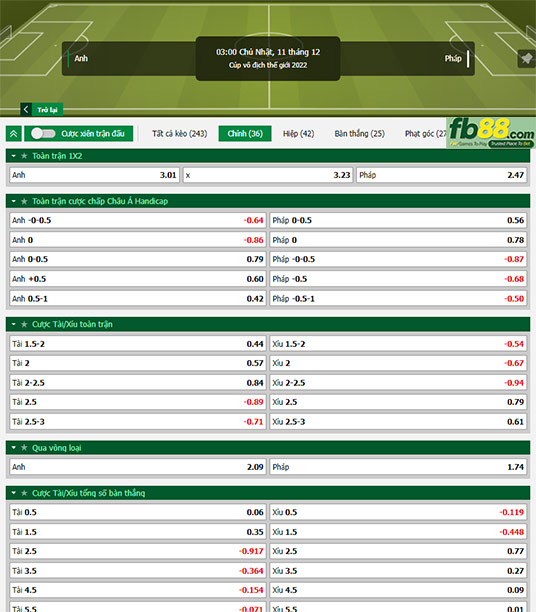Image resolution: width=536 pixels, height=612 pixels.
Task: Star the Tài/Xỉu tổng số bàn thắng section
Action: [24, 493]
